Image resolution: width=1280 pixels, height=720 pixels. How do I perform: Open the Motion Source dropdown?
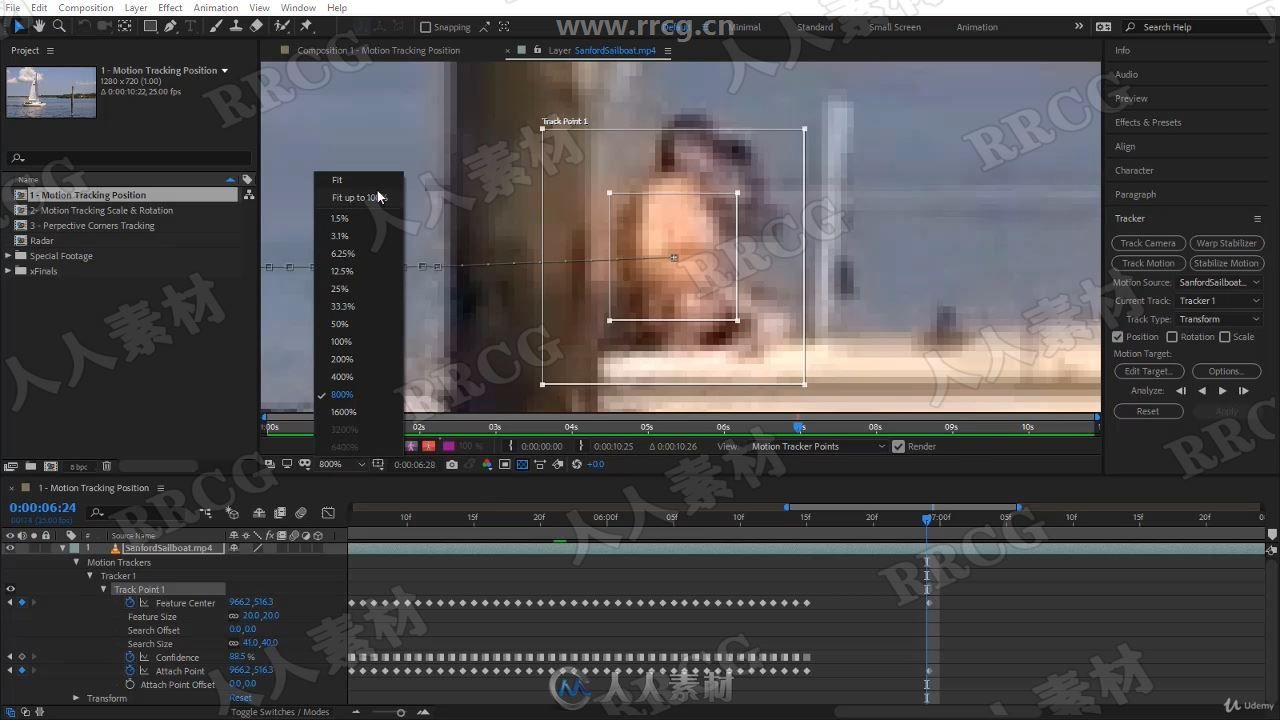click(x=1221, y=282)
